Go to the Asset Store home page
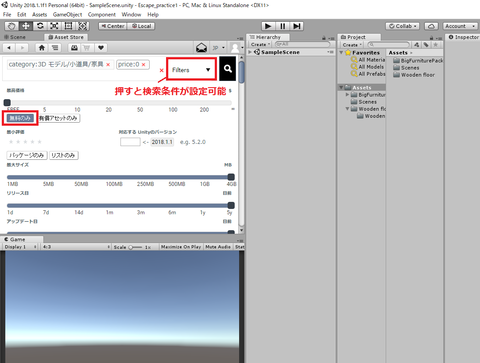This screenshot has height=363, width=480. tap(42, 48)
